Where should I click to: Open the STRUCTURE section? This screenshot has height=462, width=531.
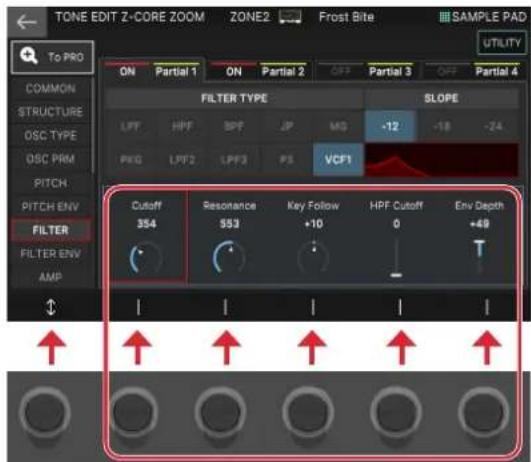[x=50, y=112]
